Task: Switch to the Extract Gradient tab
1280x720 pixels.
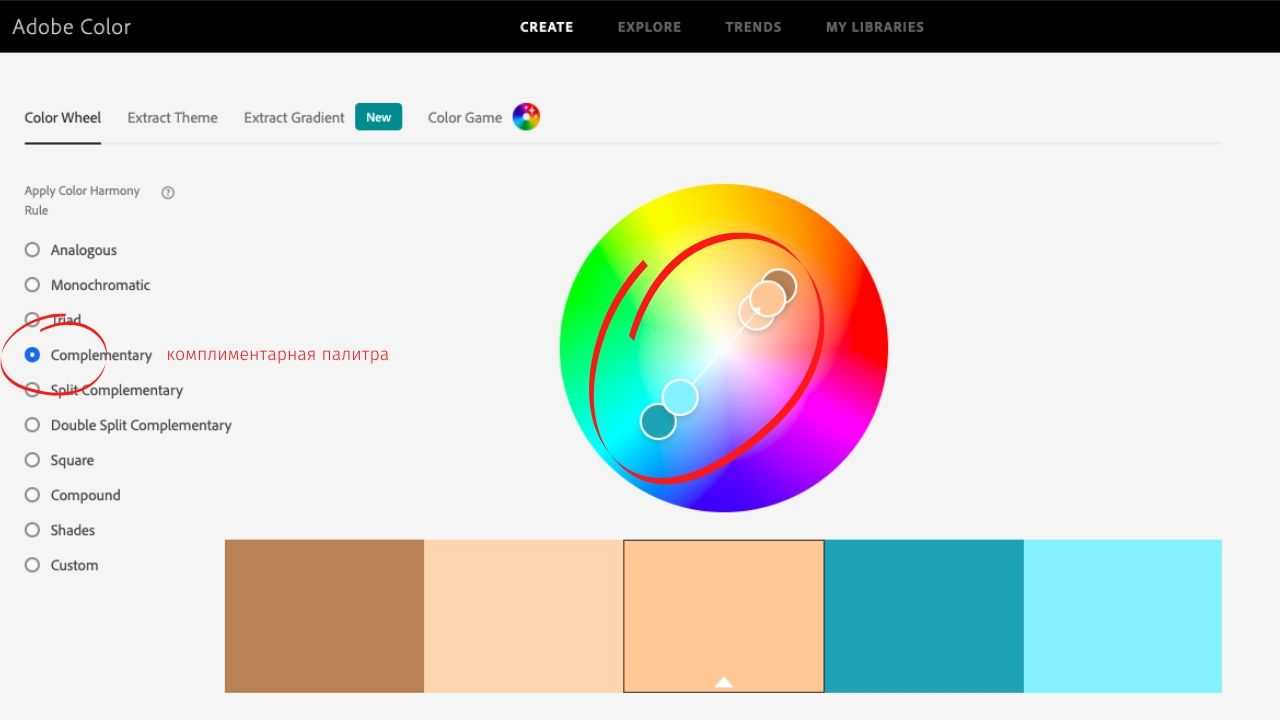Action: point(294,117)
